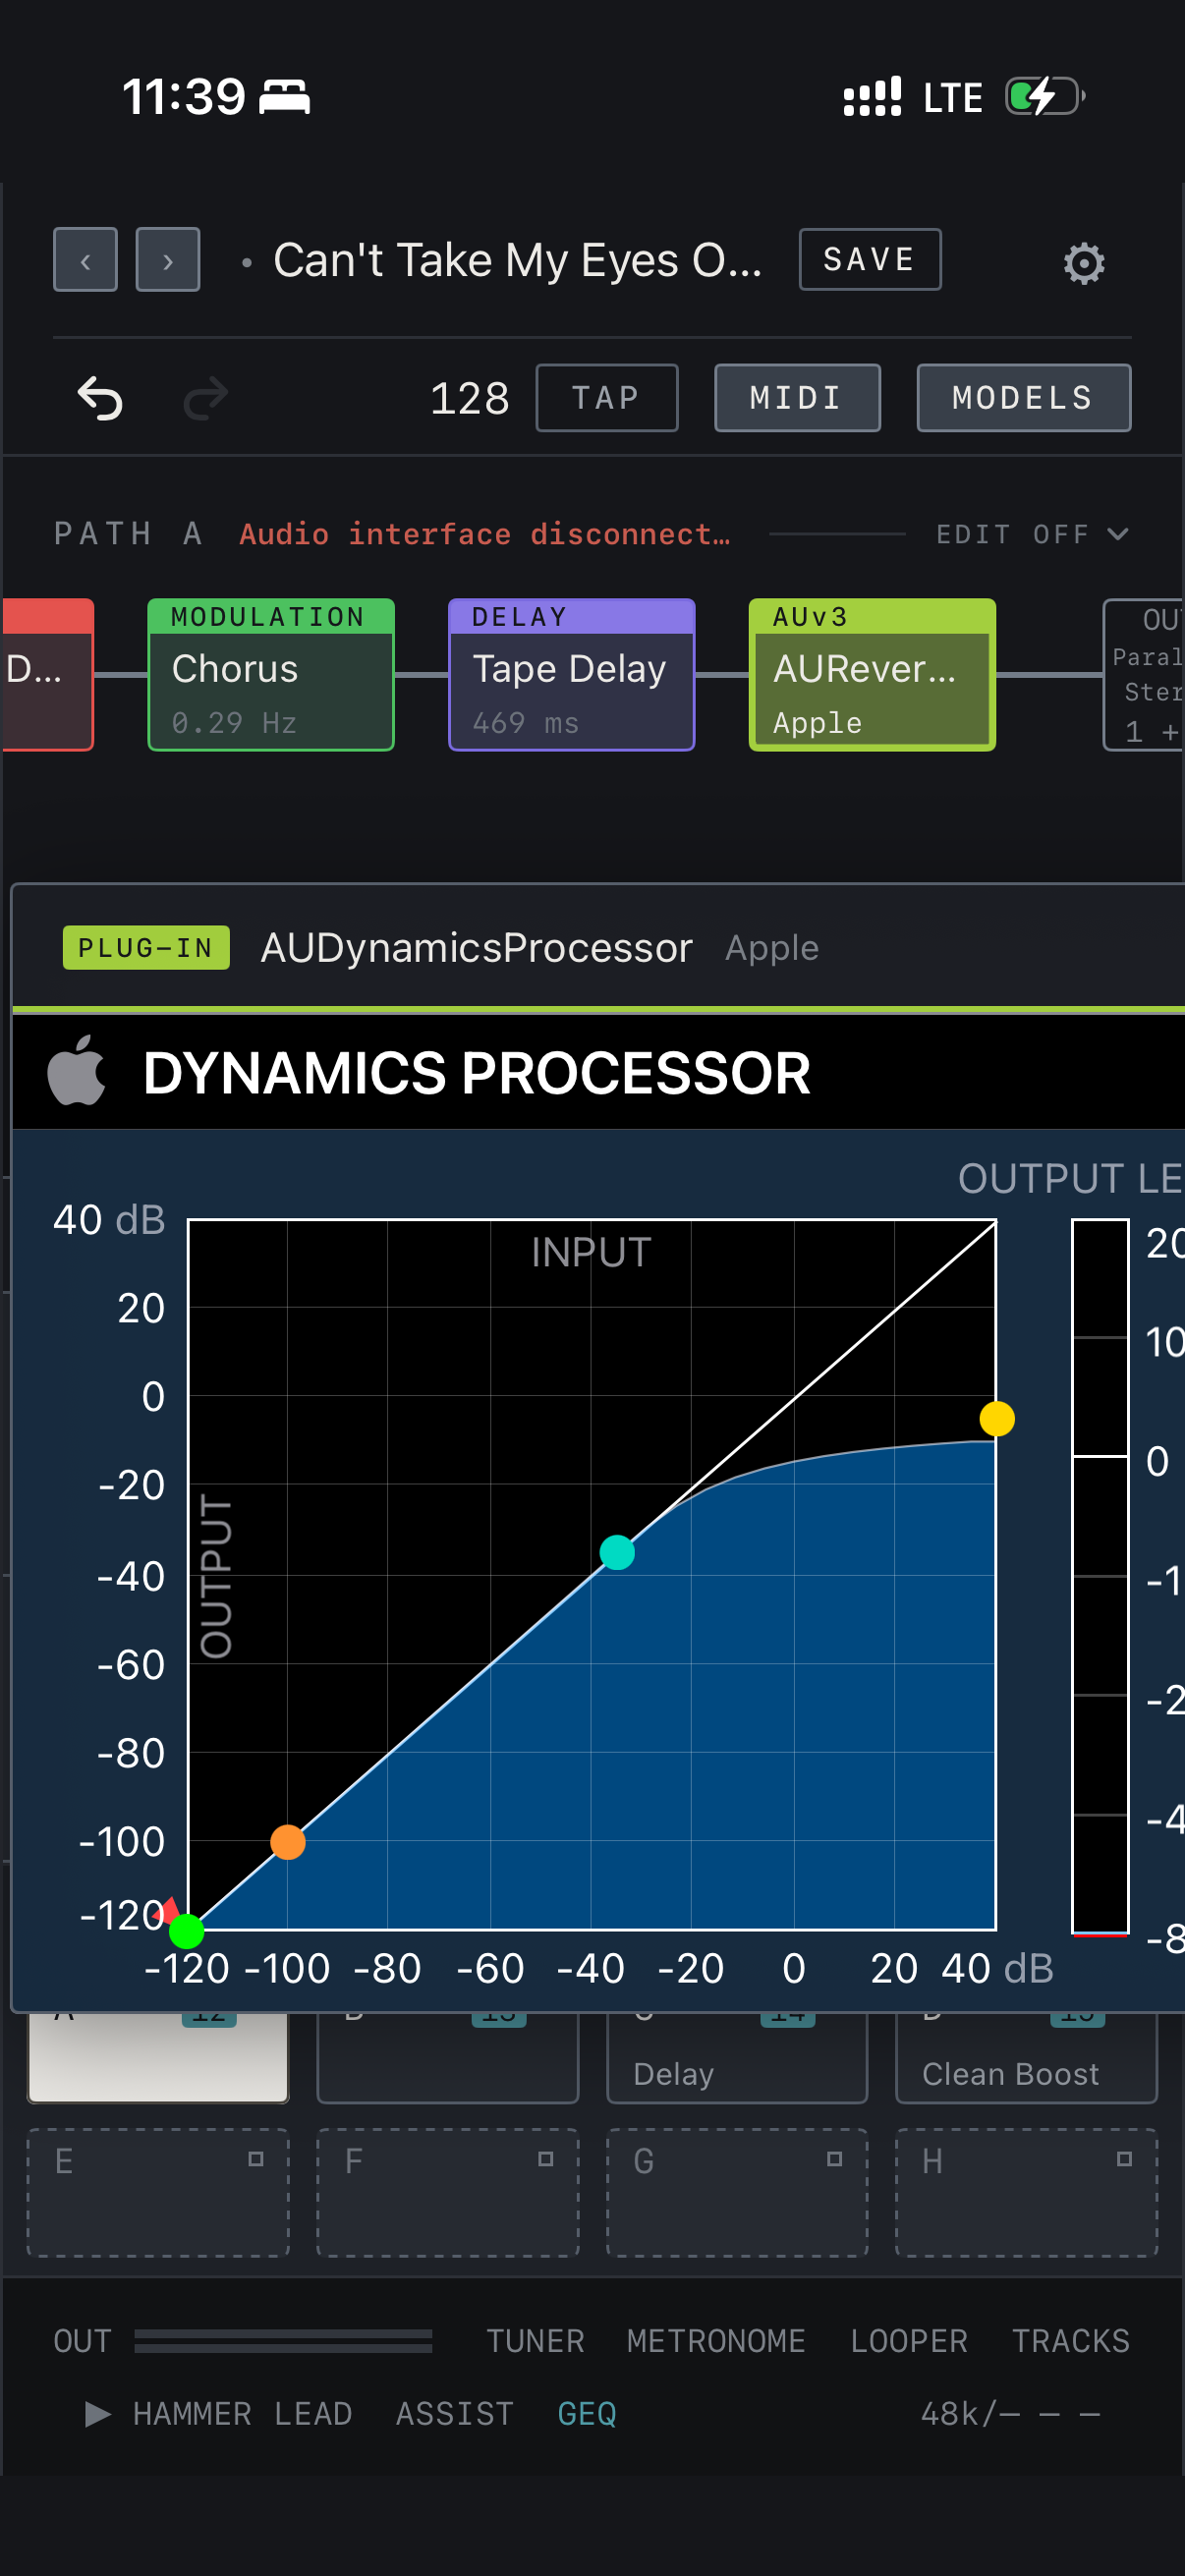Click the 48k sample rate status
1185x2576 pixels.
1010,2414
